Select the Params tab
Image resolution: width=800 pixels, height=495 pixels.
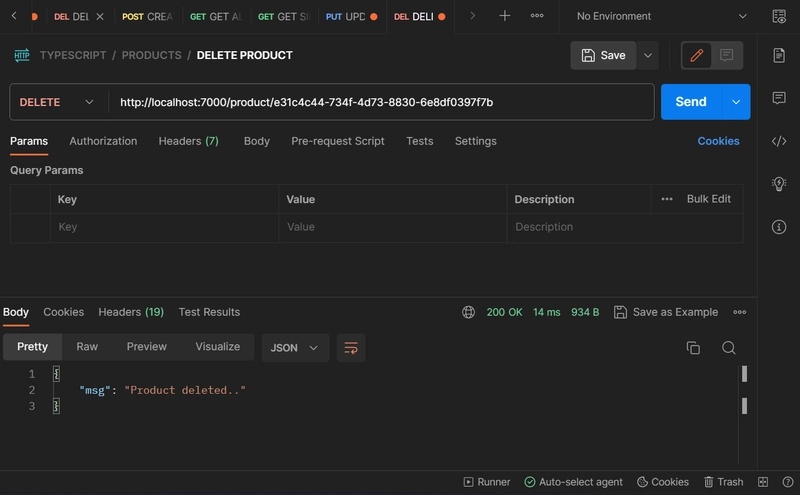tap(29, 141)
